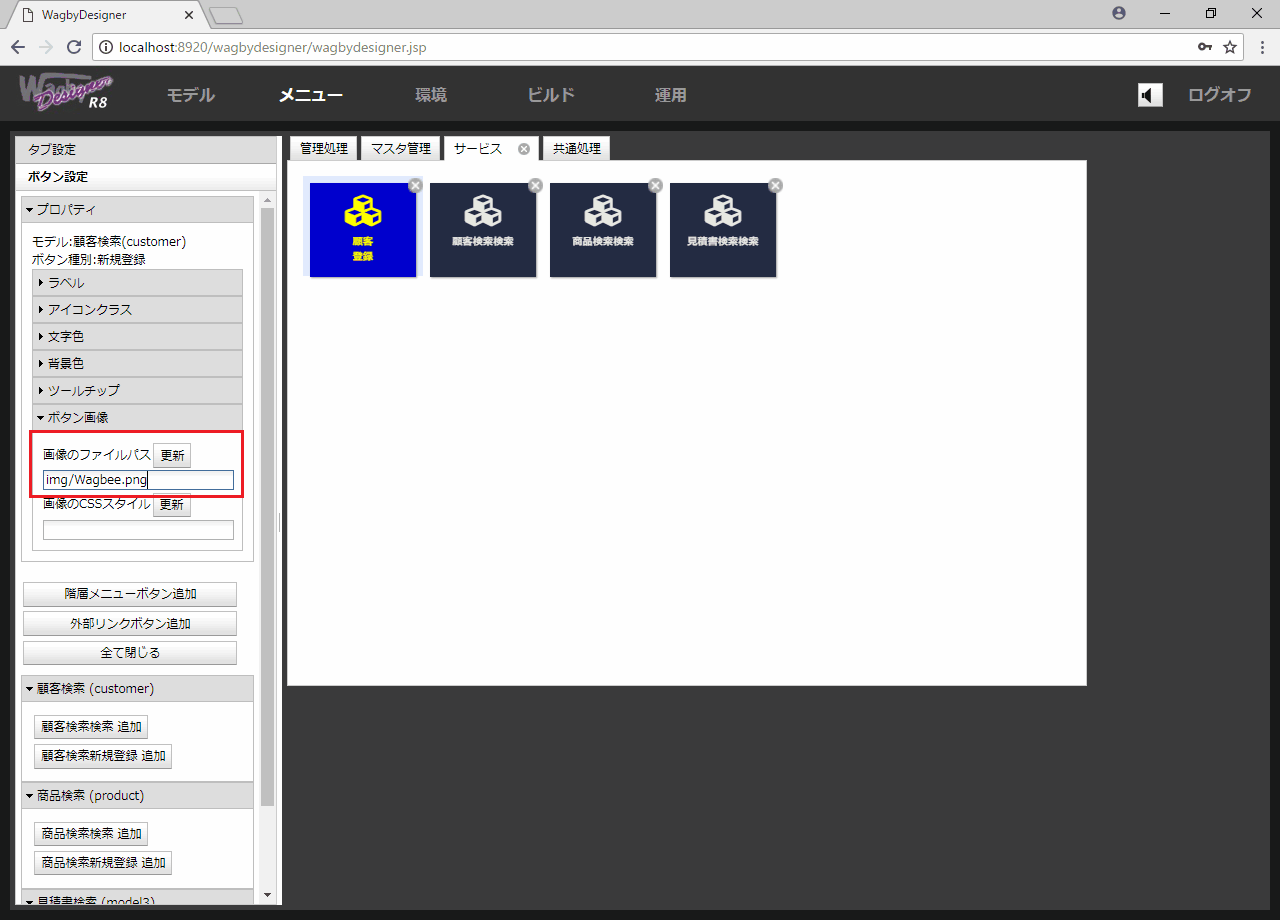Go back with the browser back arrow
This screenshot has width=1280, height=920.
18,47
